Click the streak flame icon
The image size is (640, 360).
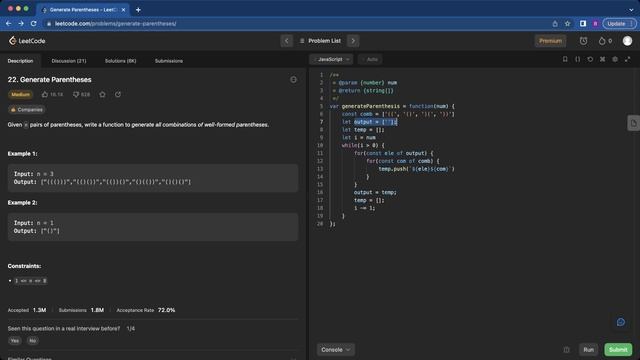(x=602, y=41)
